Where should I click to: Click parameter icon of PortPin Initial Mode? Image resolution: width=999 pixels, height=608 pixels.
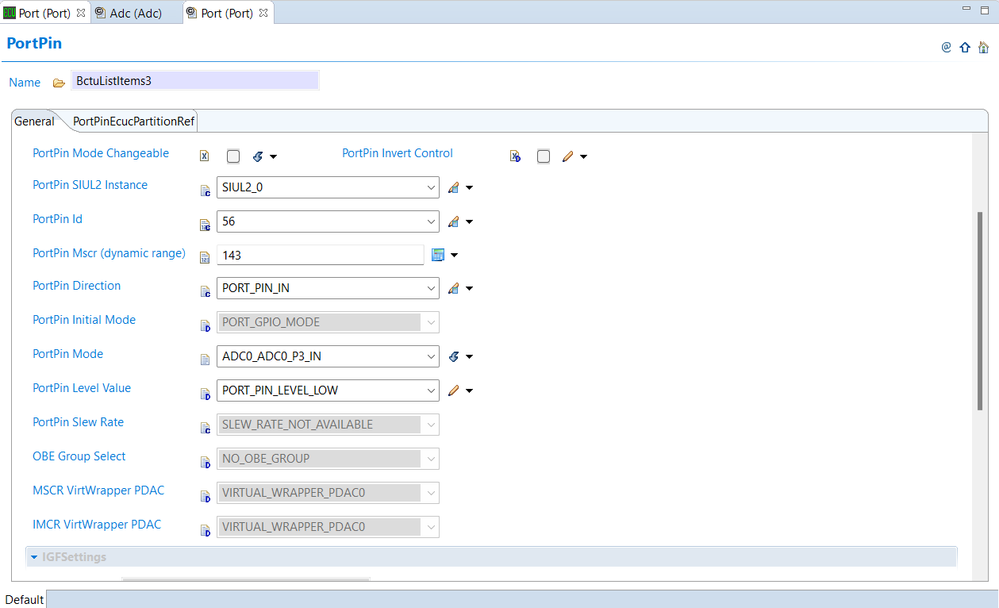205,326
